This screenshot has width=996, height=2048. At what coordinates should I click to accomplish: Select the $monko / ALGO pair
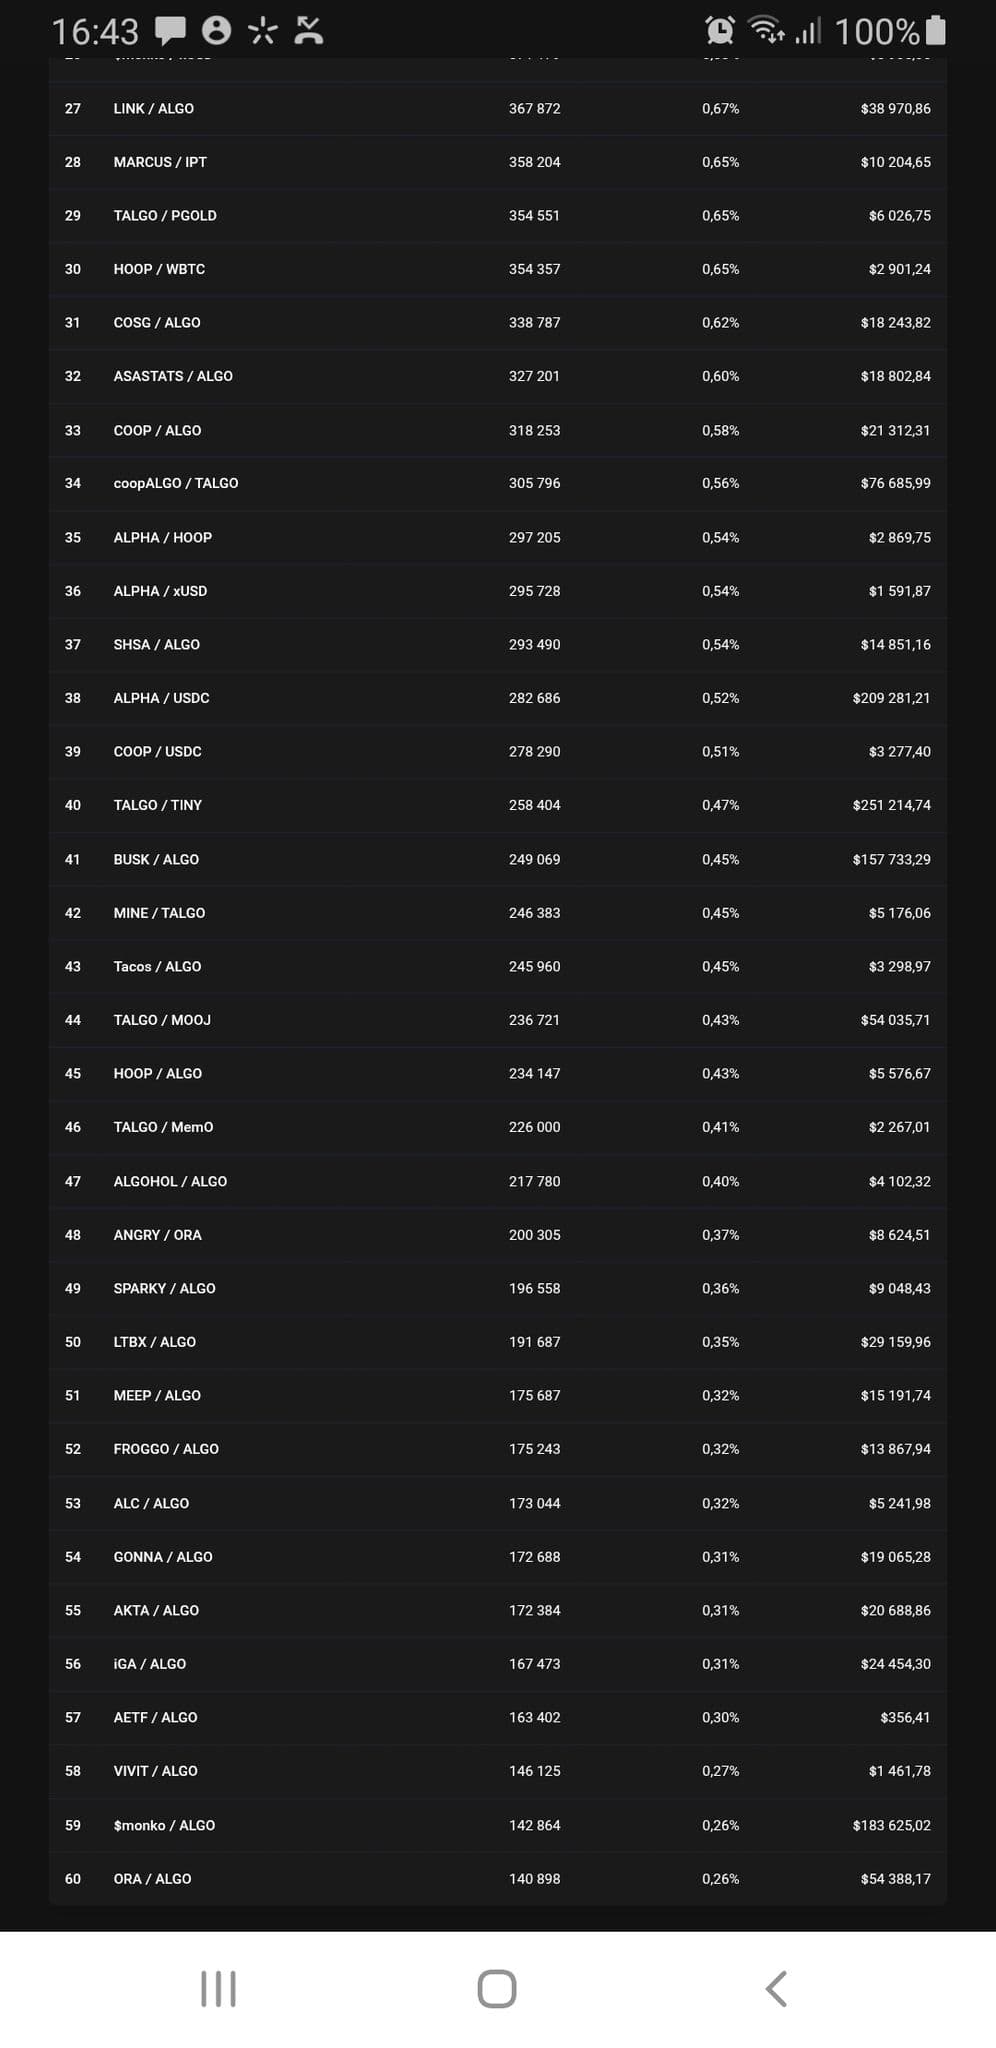(164, 1825)
